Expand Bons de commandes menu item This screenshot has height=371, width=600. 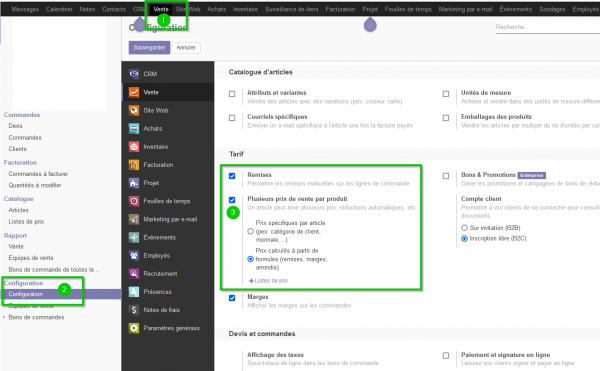pos(36,317)
